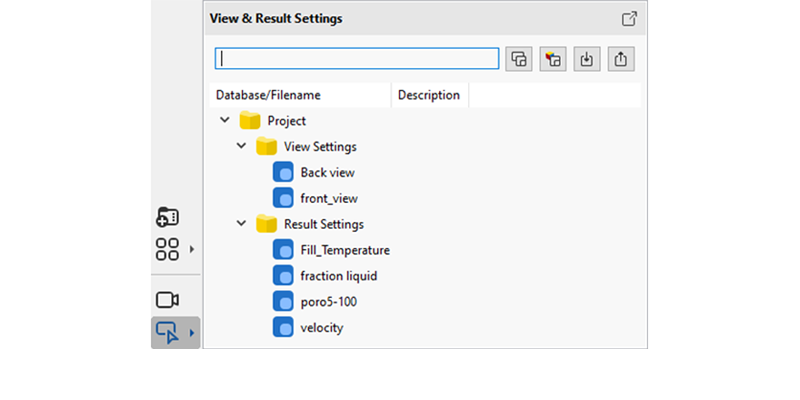Collapse the Result Settings folder
Image resolution: width=800 pixels, height=400 pixels.
tap(241, 224)
